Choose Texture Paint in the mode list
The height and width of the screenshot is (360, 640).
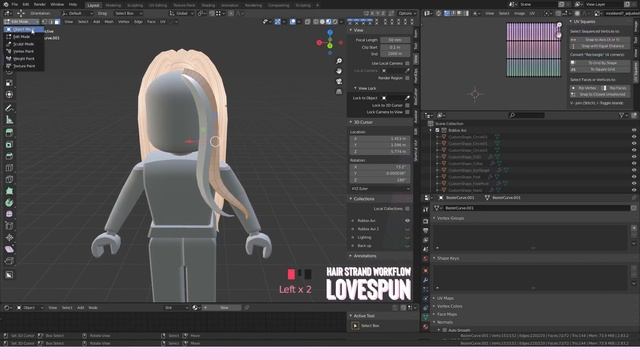(23, 66)
